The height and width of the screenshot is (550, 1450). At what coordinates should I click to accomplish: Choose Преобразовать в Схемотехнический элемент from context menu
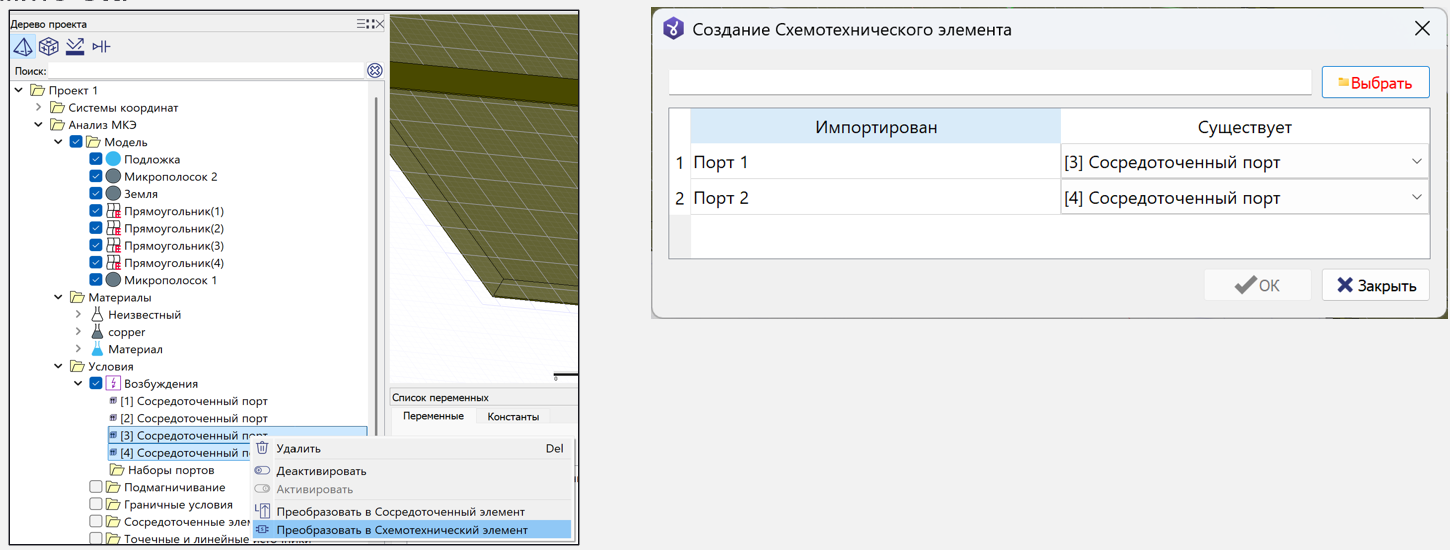(401, 530)
